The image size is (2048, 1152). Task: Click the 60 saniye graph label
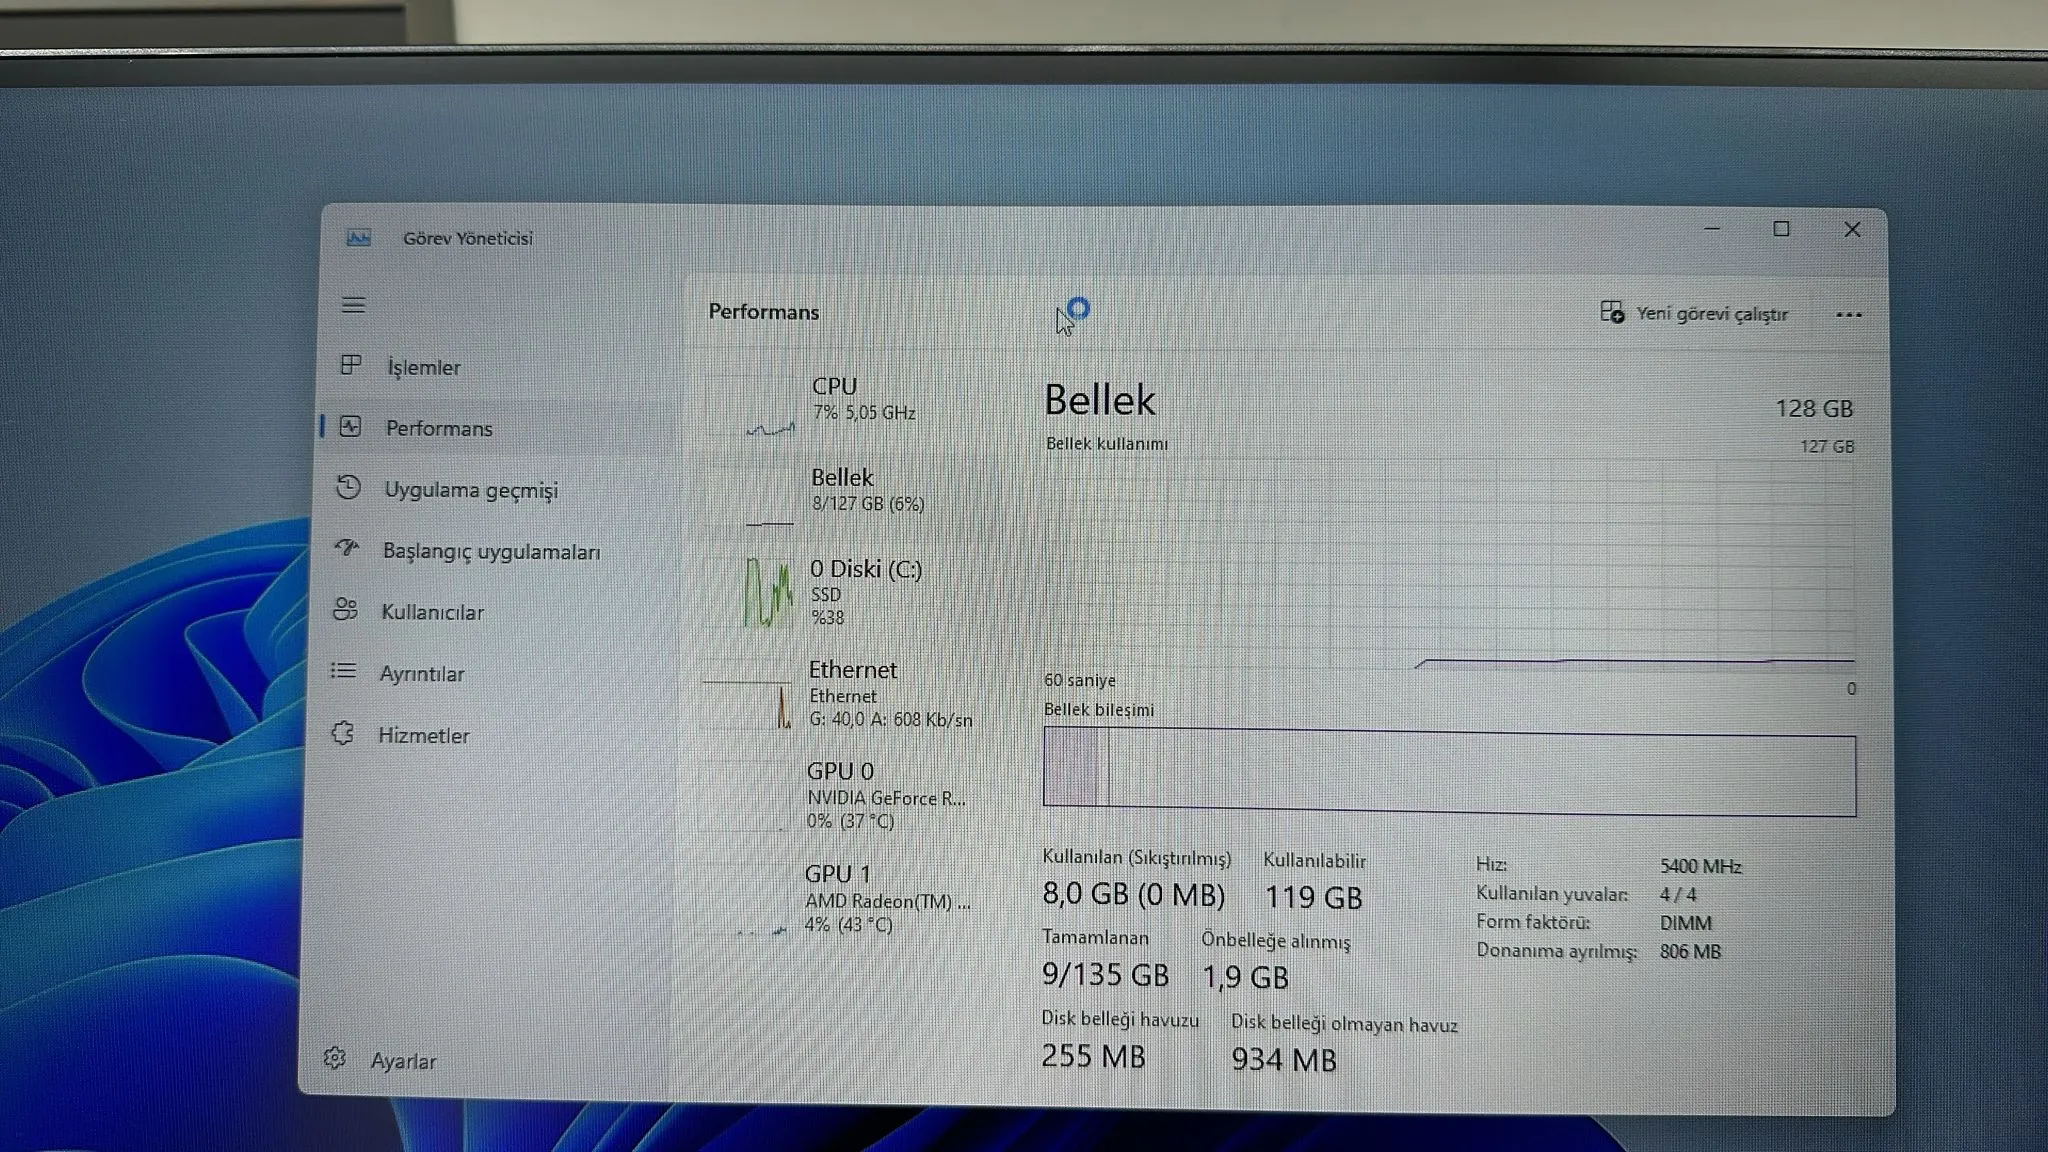pyautogui.click(x=1079, y=680)
